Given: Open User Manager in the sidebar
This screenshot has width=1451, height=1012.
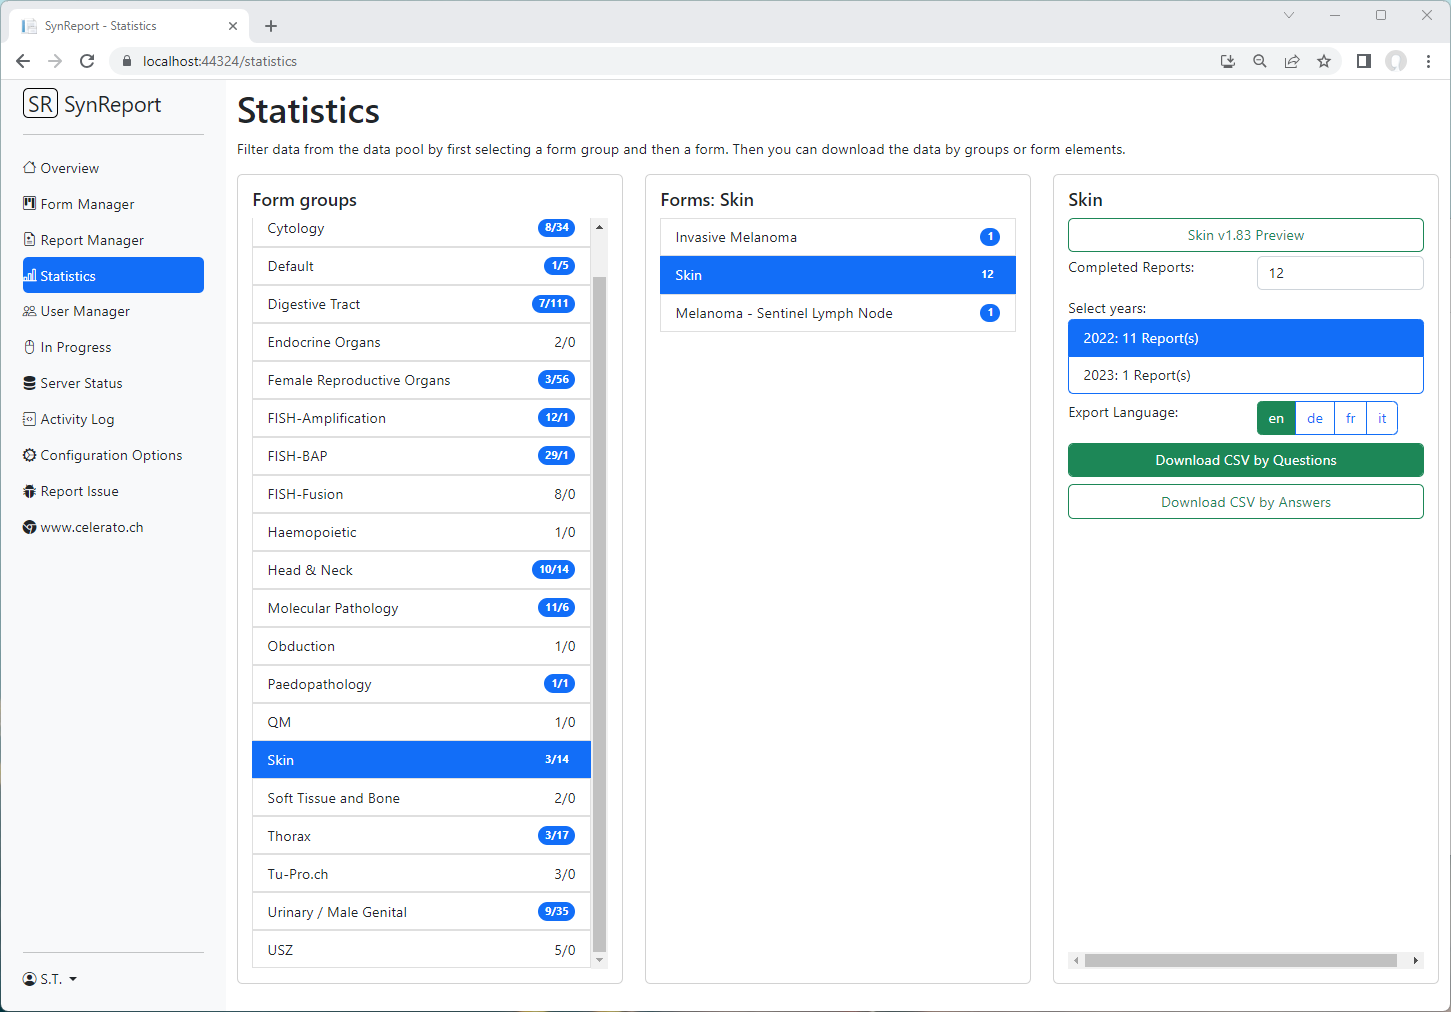Looking at the screenshot, I should [85, 311].
